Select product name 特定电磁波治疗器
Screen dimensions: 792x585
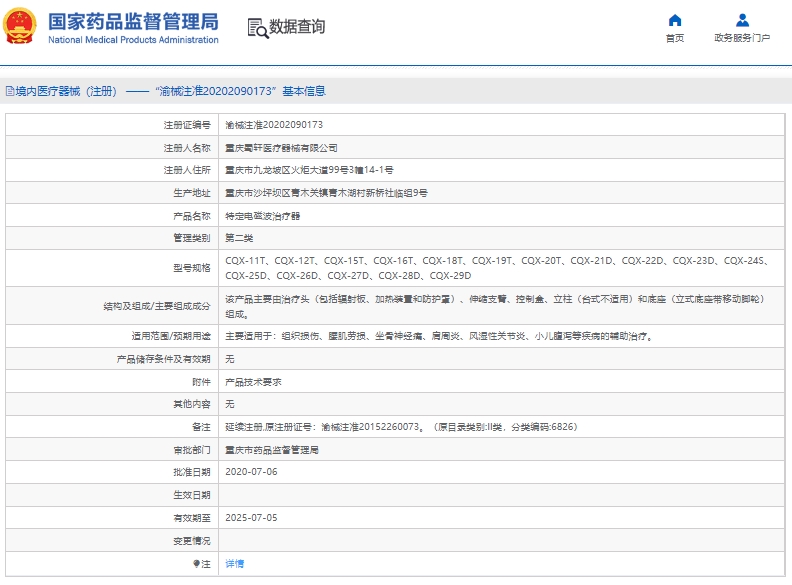coord(263,216)
